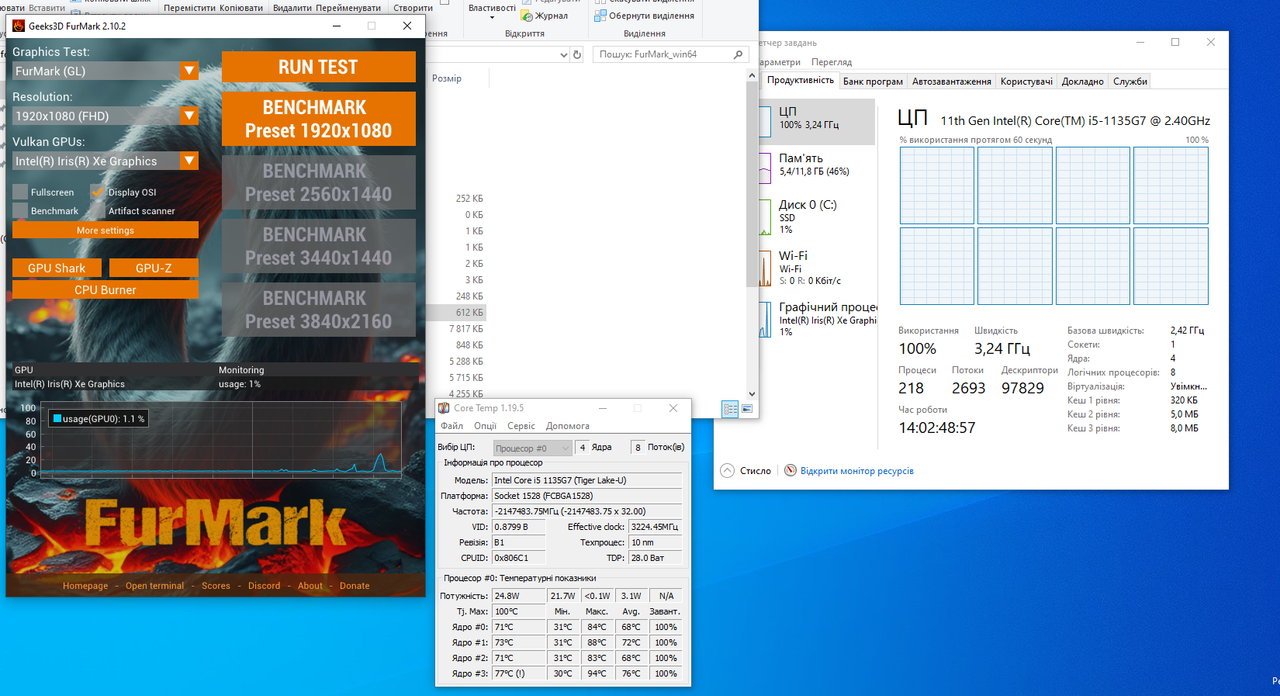
Task: Open the Допомога menu in Core Temp
Action: [568, 426]
